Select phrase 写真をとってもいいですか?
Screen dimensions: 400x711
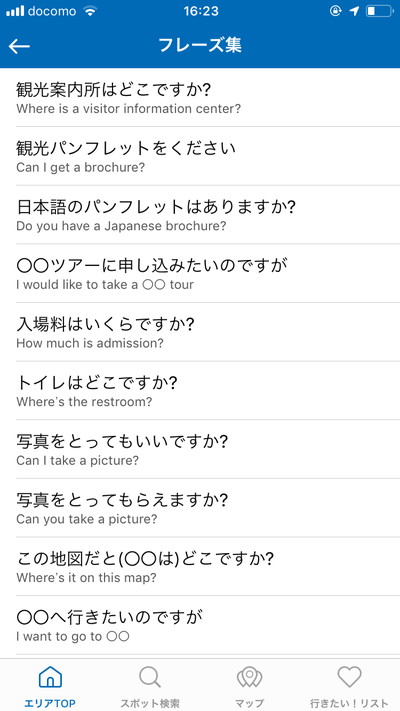pyautogui.click(x=200, y=449)
